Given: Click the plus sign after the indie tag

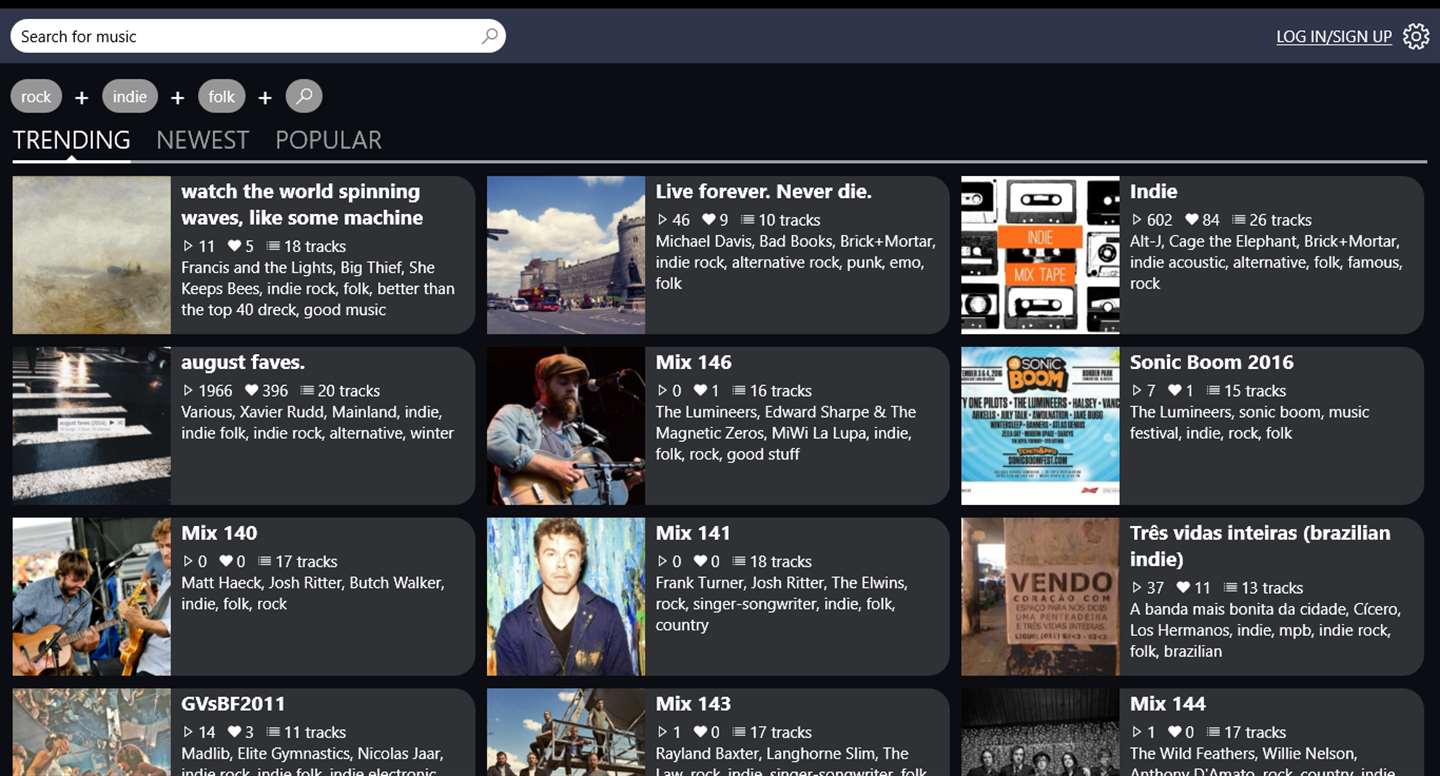Looking at the screenshot, I should tap(178, 97).
